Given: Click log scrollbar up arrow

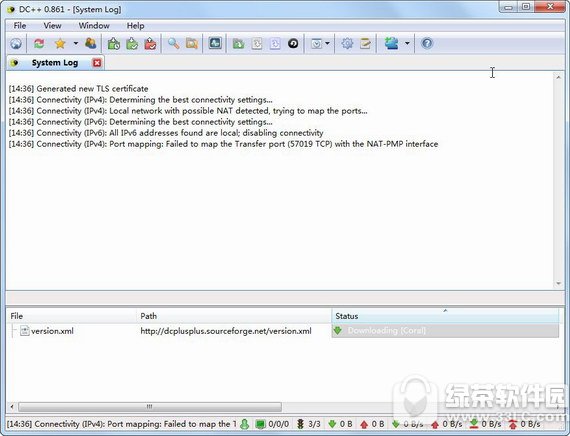Looking at the screenshot, I should point(558,77).
